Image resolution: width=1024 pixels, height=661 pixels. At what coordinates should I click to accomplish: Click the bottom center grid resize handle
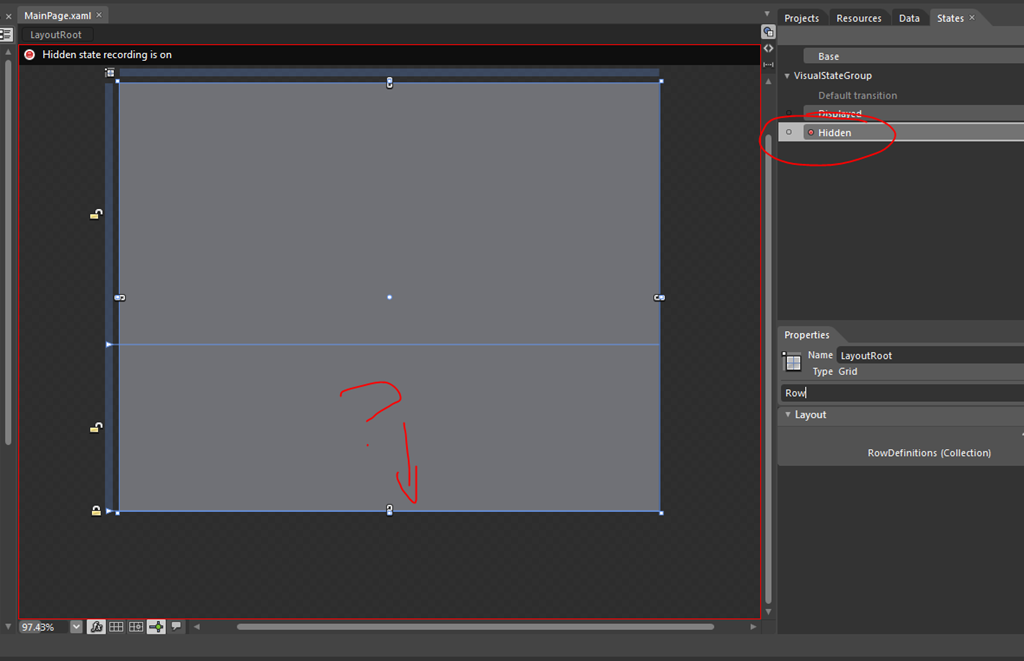(x=389, y=510)
